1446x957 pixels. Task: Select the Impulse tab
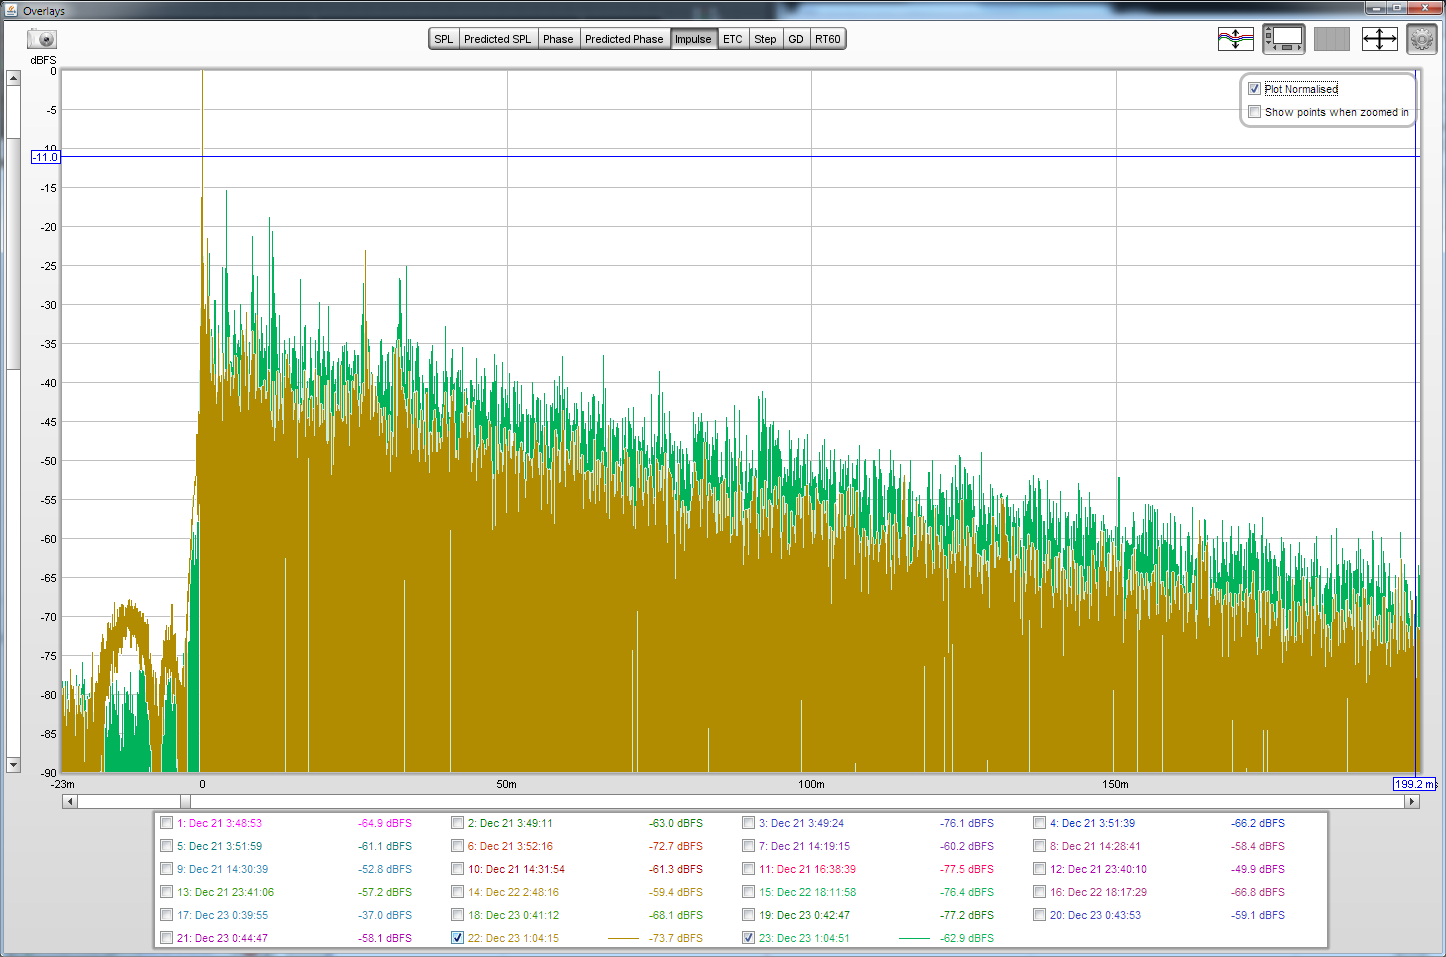click(693, 39)
